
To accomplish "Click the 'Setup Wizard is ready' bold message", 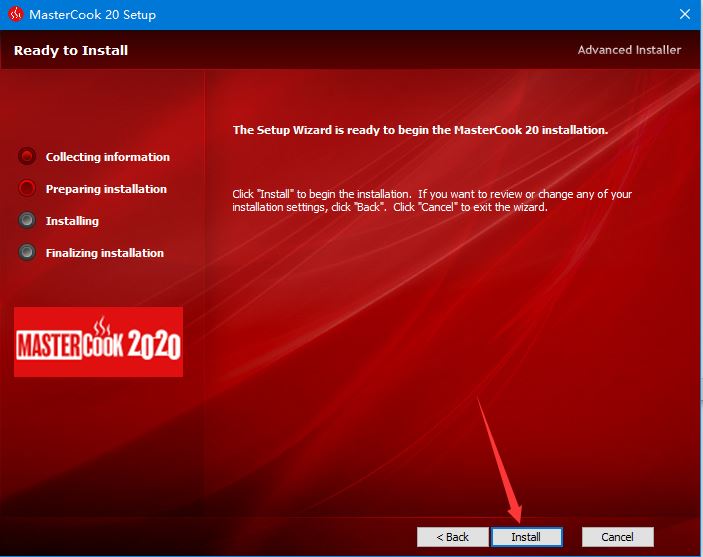I will (420, 130).
